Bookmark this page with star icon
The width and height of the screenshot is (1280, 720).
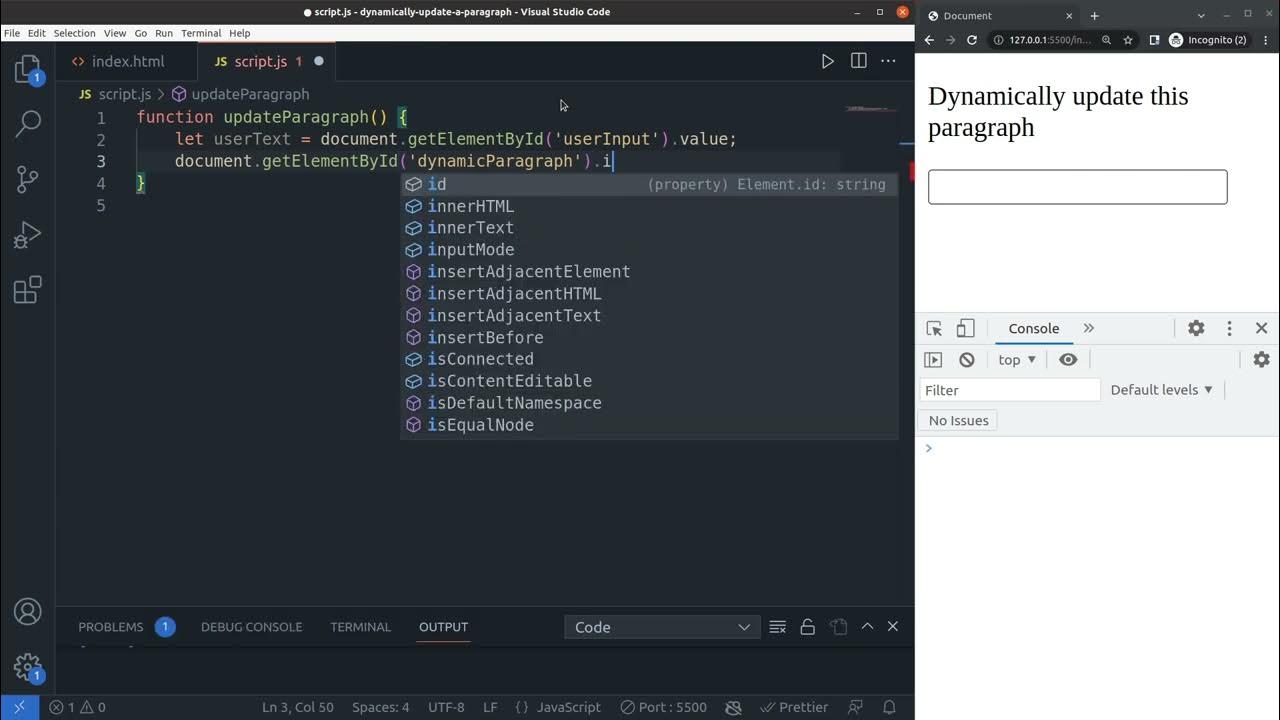1128,40
